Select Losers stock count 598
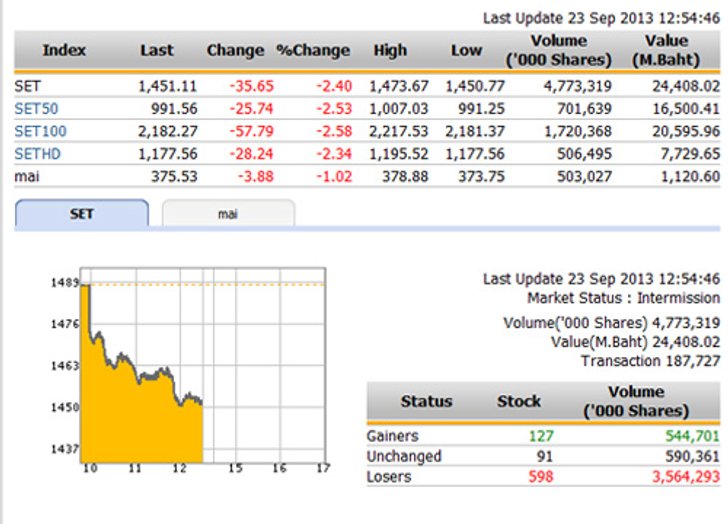 tap(541, 477)
